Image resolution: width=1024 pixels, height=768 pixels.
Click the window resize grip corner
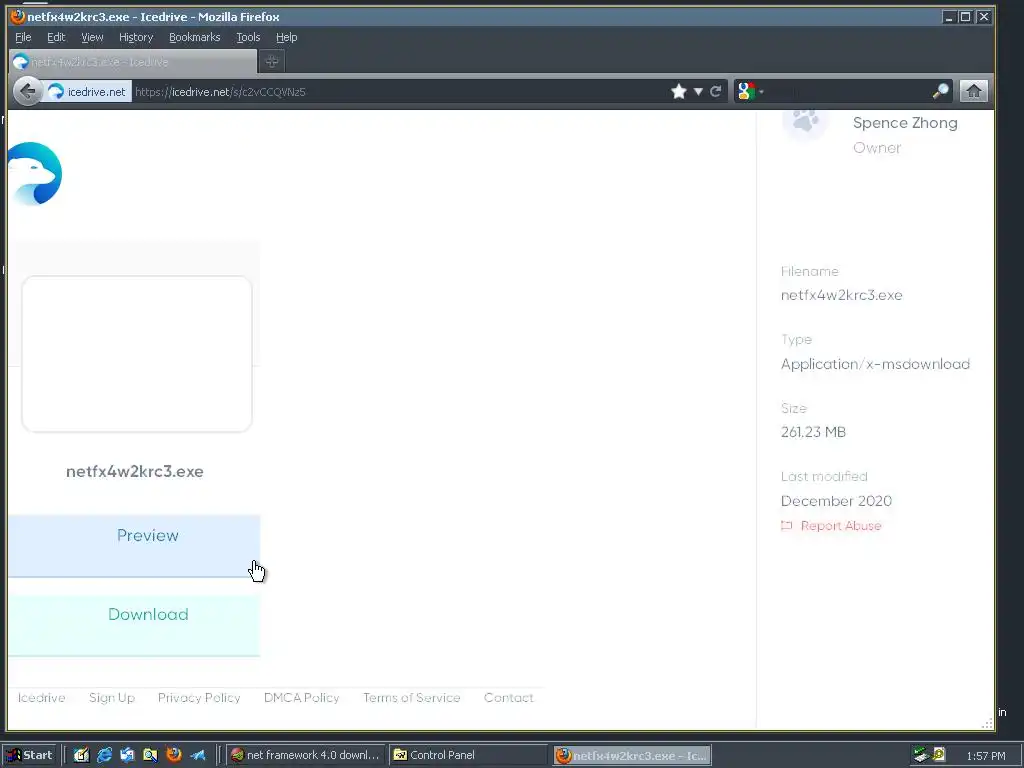(x=987, y=723)
